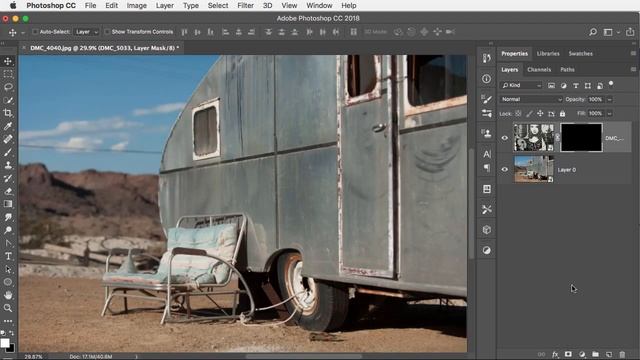
Task: Open the Filter menu
Action: point(245,6)
